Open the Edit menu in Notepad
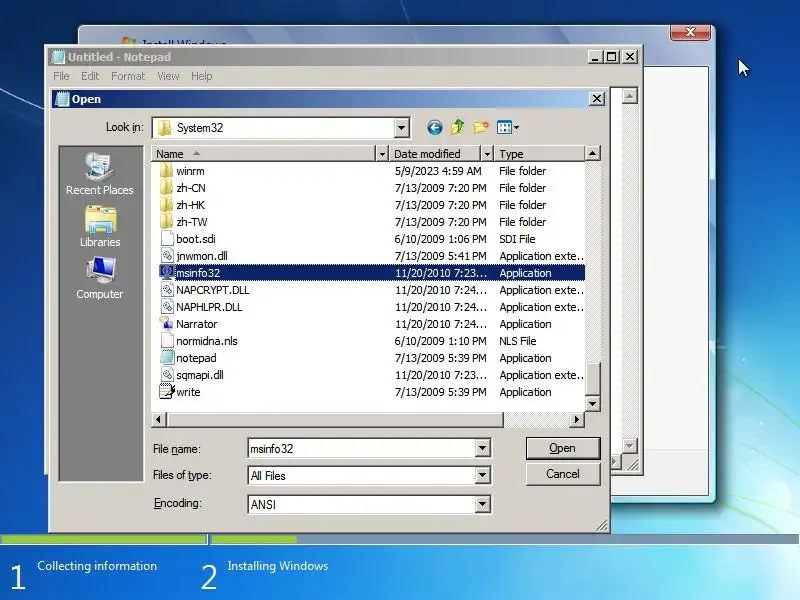800x600 pixels. [x=90, y=76]
